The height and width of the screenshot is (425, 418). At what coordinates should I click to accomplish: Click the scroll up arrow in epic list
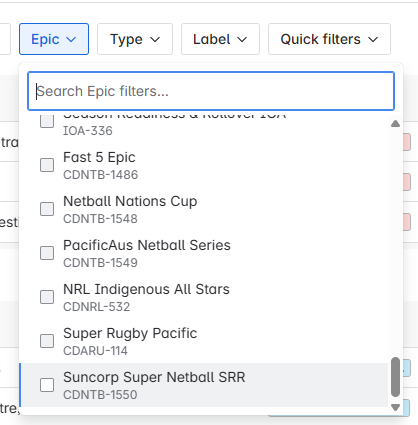click(395, 124)
